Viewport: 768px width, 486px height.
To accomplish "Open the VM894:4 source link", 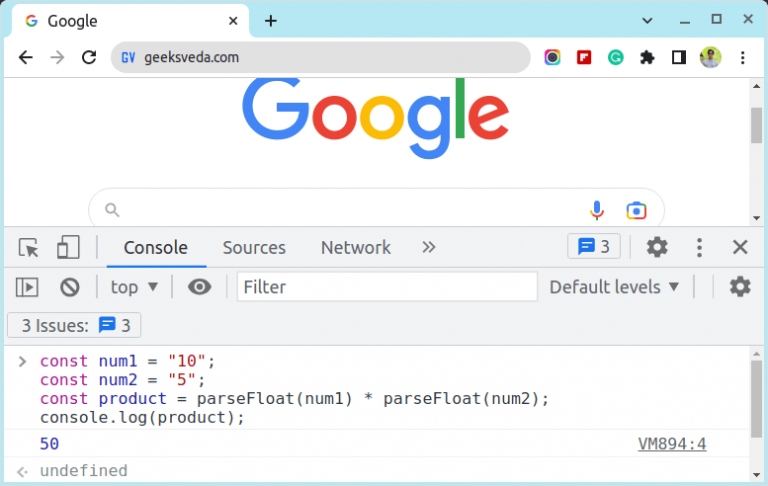I will (672, 444).
